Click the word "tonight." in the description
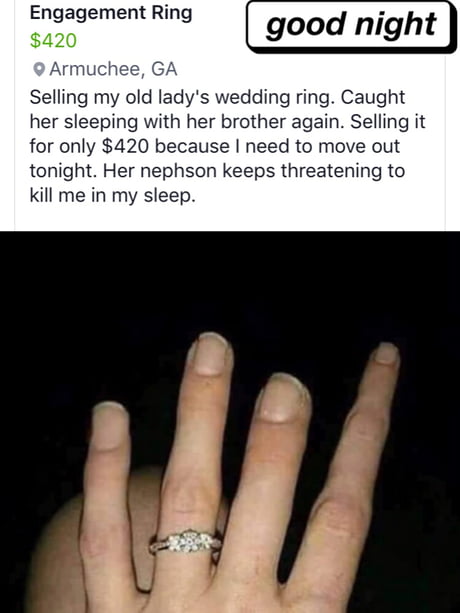Screen dimensions: 460x613 tap(63, 171)
